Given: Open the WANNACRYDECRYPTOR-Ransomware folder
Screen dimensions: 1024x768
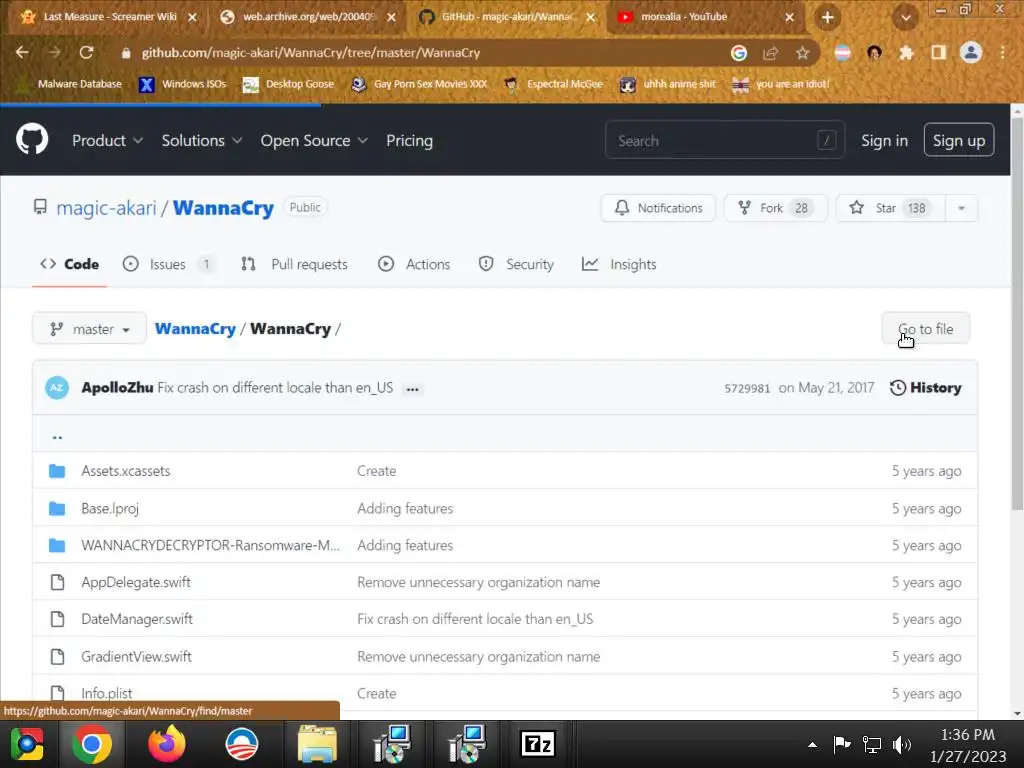Looking at the screenshot, I should [x=210, y=545].
